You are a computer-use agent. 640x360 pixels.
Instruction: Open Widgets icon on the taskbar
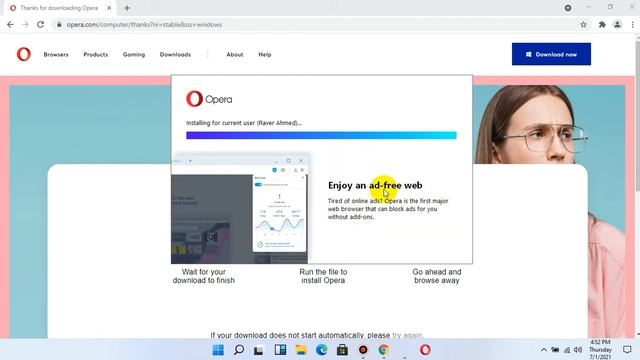pyautogui.click(x=280, y=350)
